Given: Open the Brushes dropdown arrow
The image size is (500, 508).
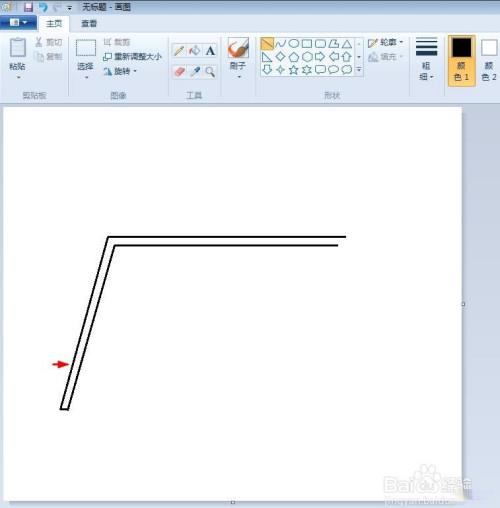Looking at the screenshot, I should pos(239,77).
